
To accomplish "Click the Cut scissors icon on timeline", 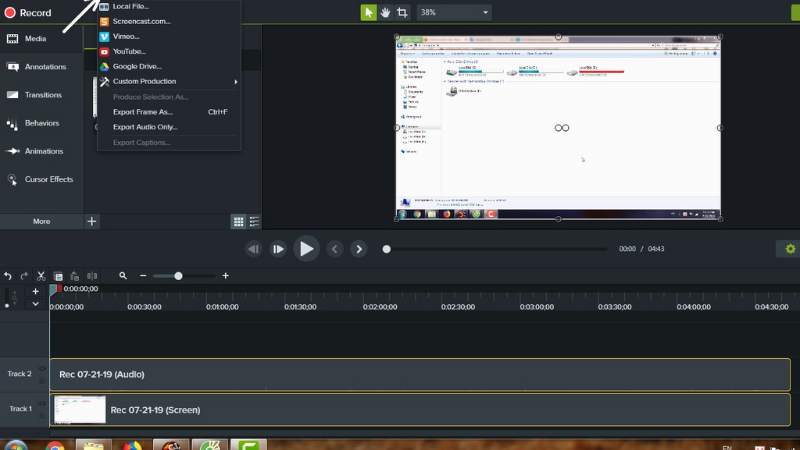I will 41,275.
